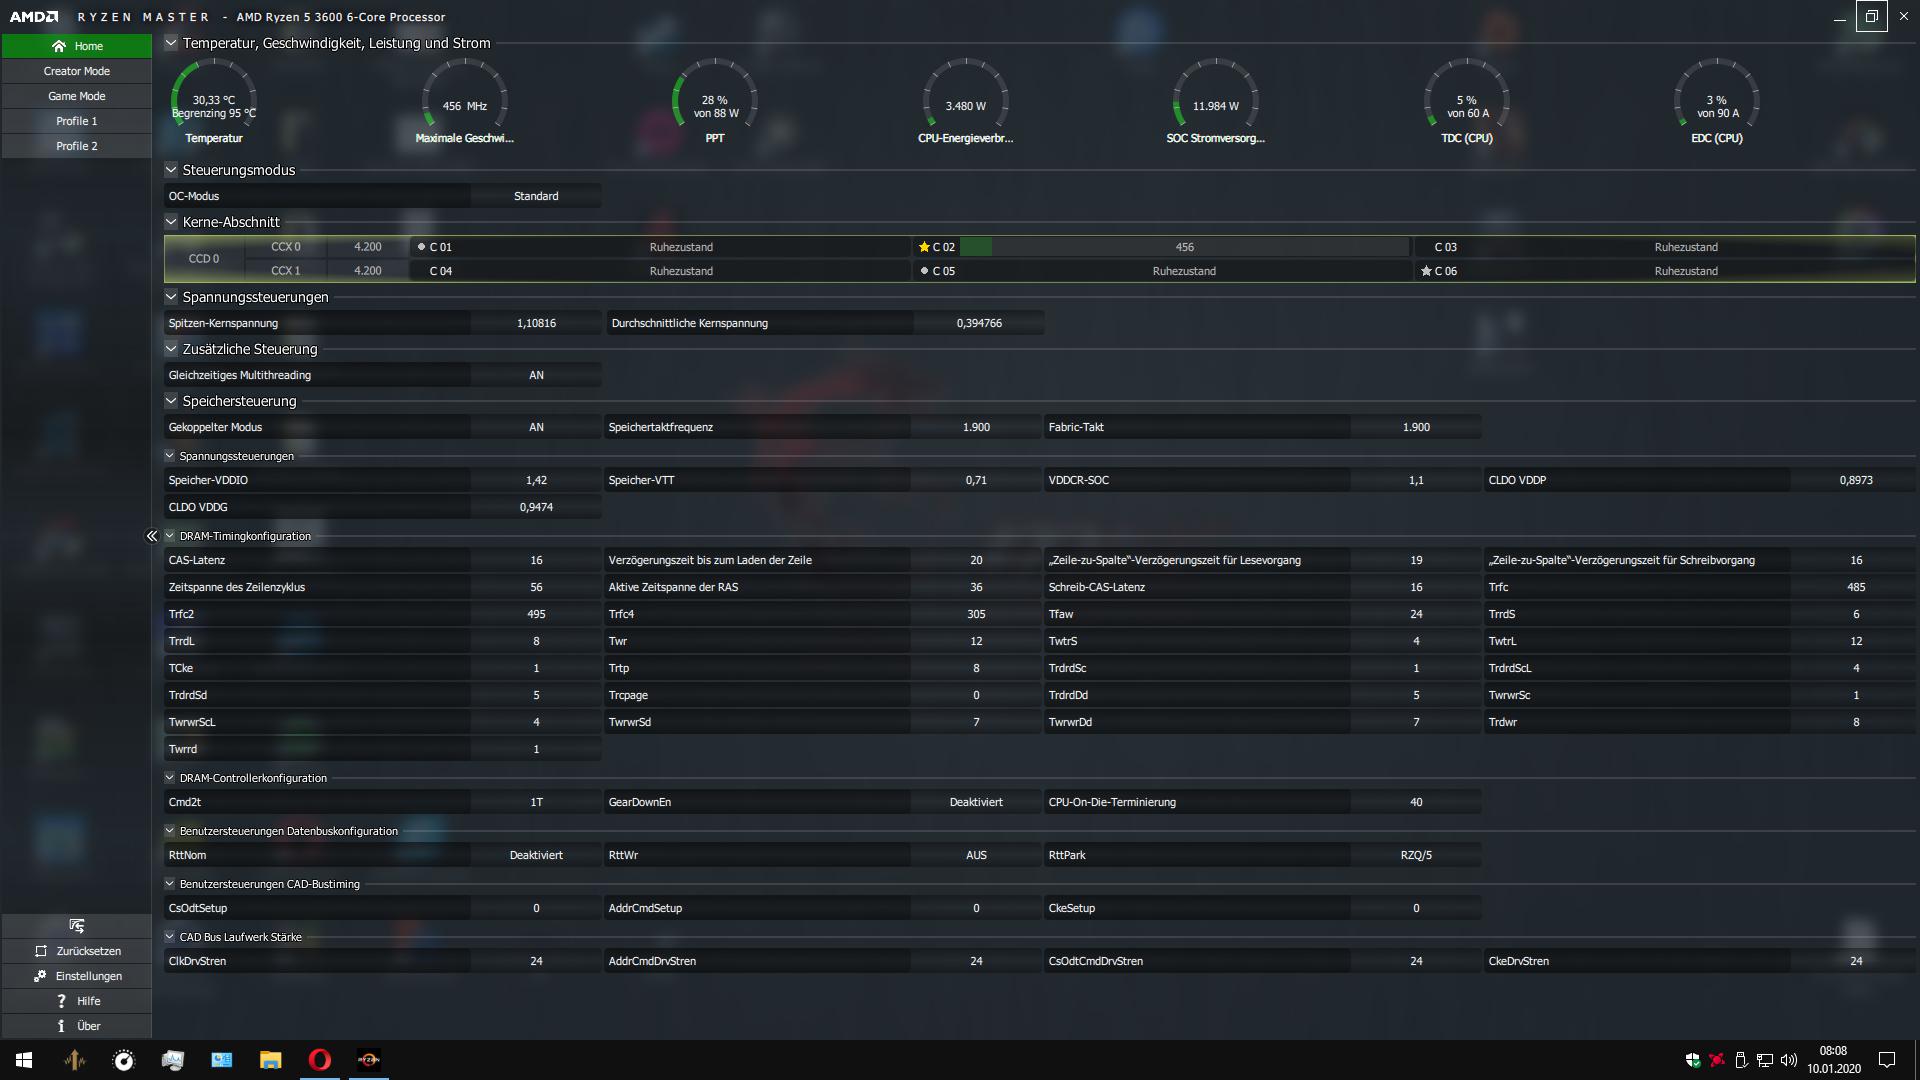
Task: Click the GearDownEn Deaktiviert value
Action: point(976,802)
